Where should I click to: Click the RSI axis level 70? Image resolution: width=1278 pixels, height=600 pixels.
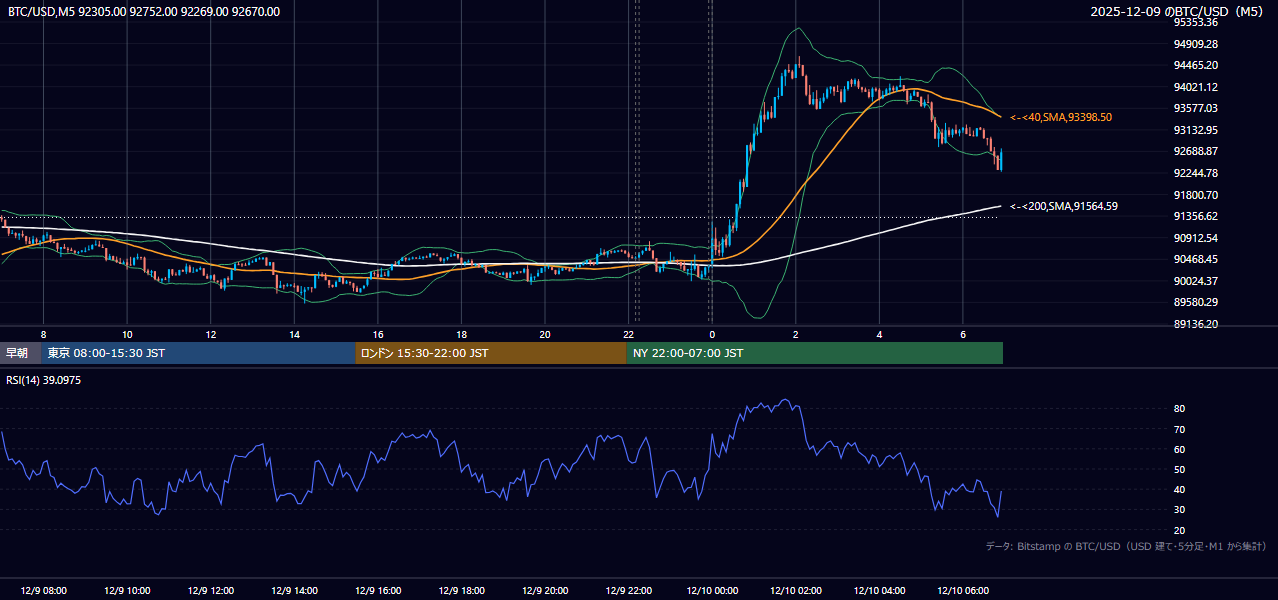pos(1180,429)
